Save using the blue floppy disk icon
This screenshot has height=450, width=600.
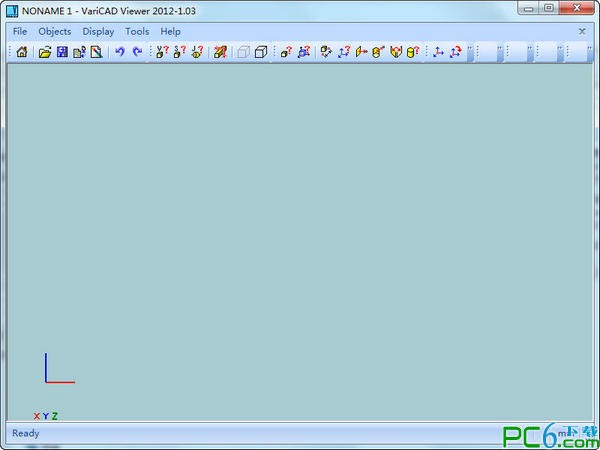(x=62, y=52)
